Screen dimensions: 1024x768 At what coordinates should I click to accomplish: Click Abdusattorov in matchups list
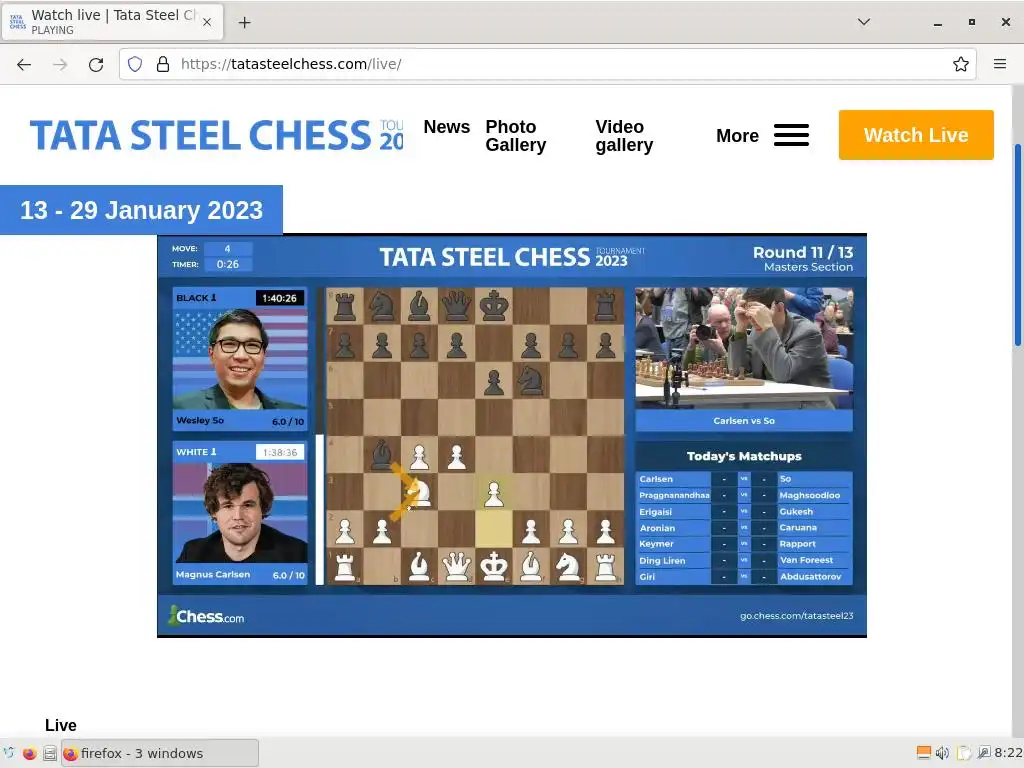(810, 577)
